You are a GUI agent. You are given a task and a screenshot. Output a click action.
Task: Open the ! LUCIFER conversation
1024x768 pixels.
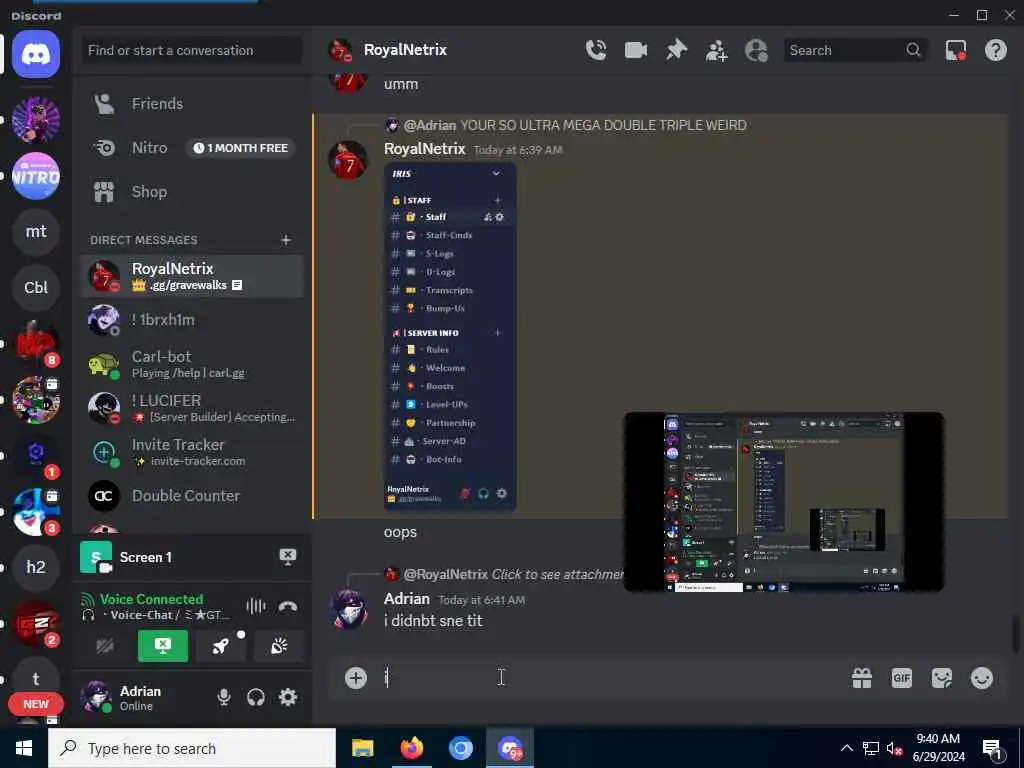tap(193, 408)
